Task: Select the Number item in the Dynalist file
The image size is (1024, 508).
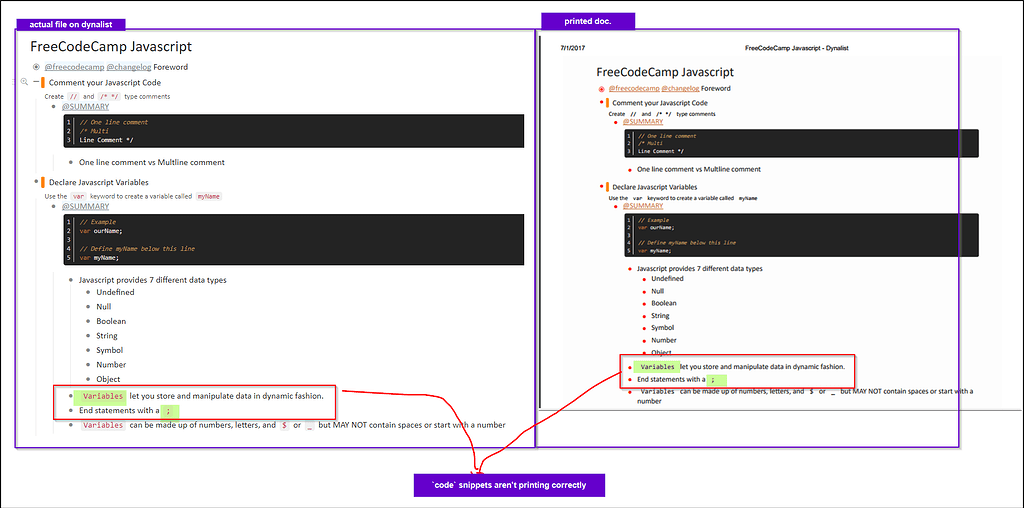Action: coord(111,364)
